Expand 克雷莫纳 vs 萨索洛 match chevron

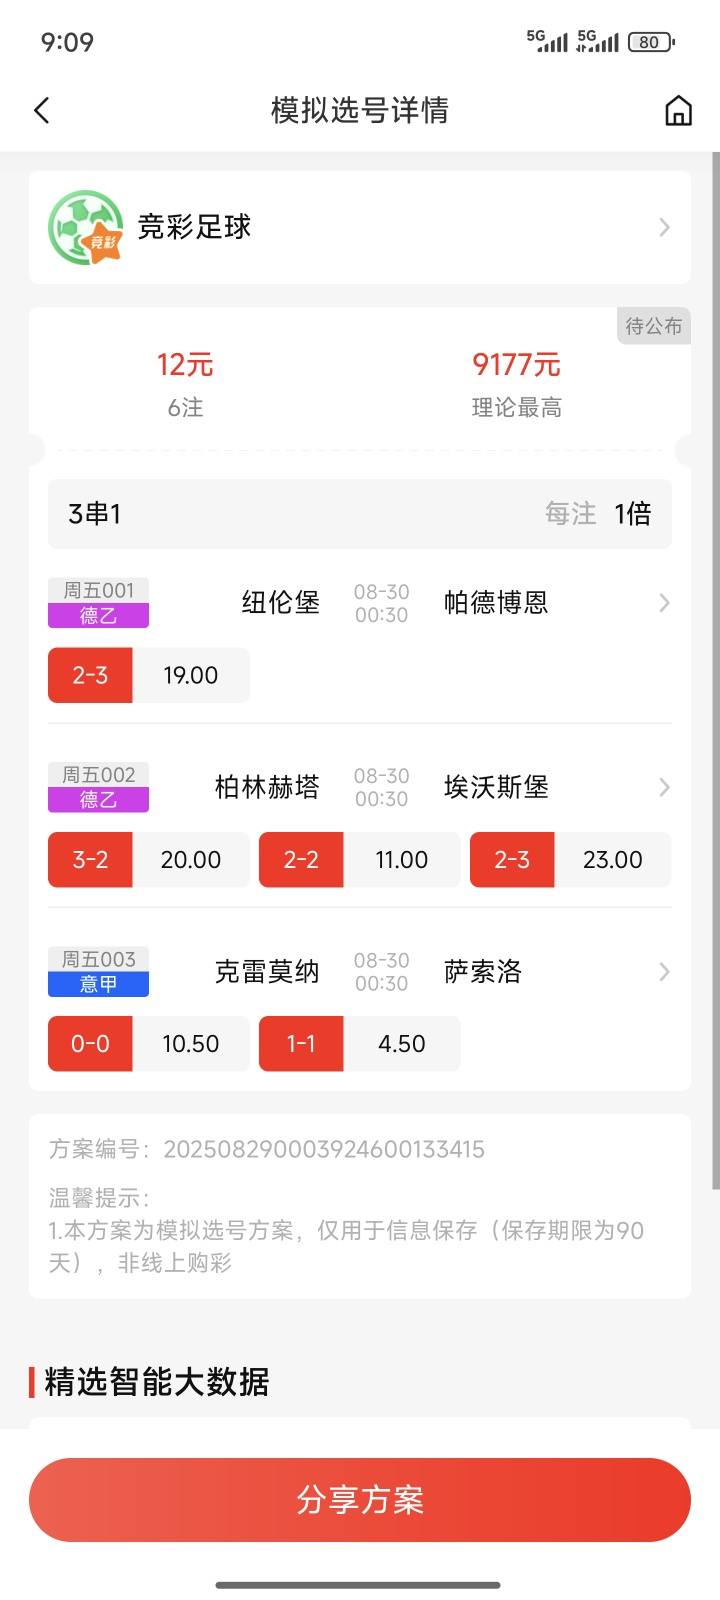pyautogui.click(x=664, y=971)
